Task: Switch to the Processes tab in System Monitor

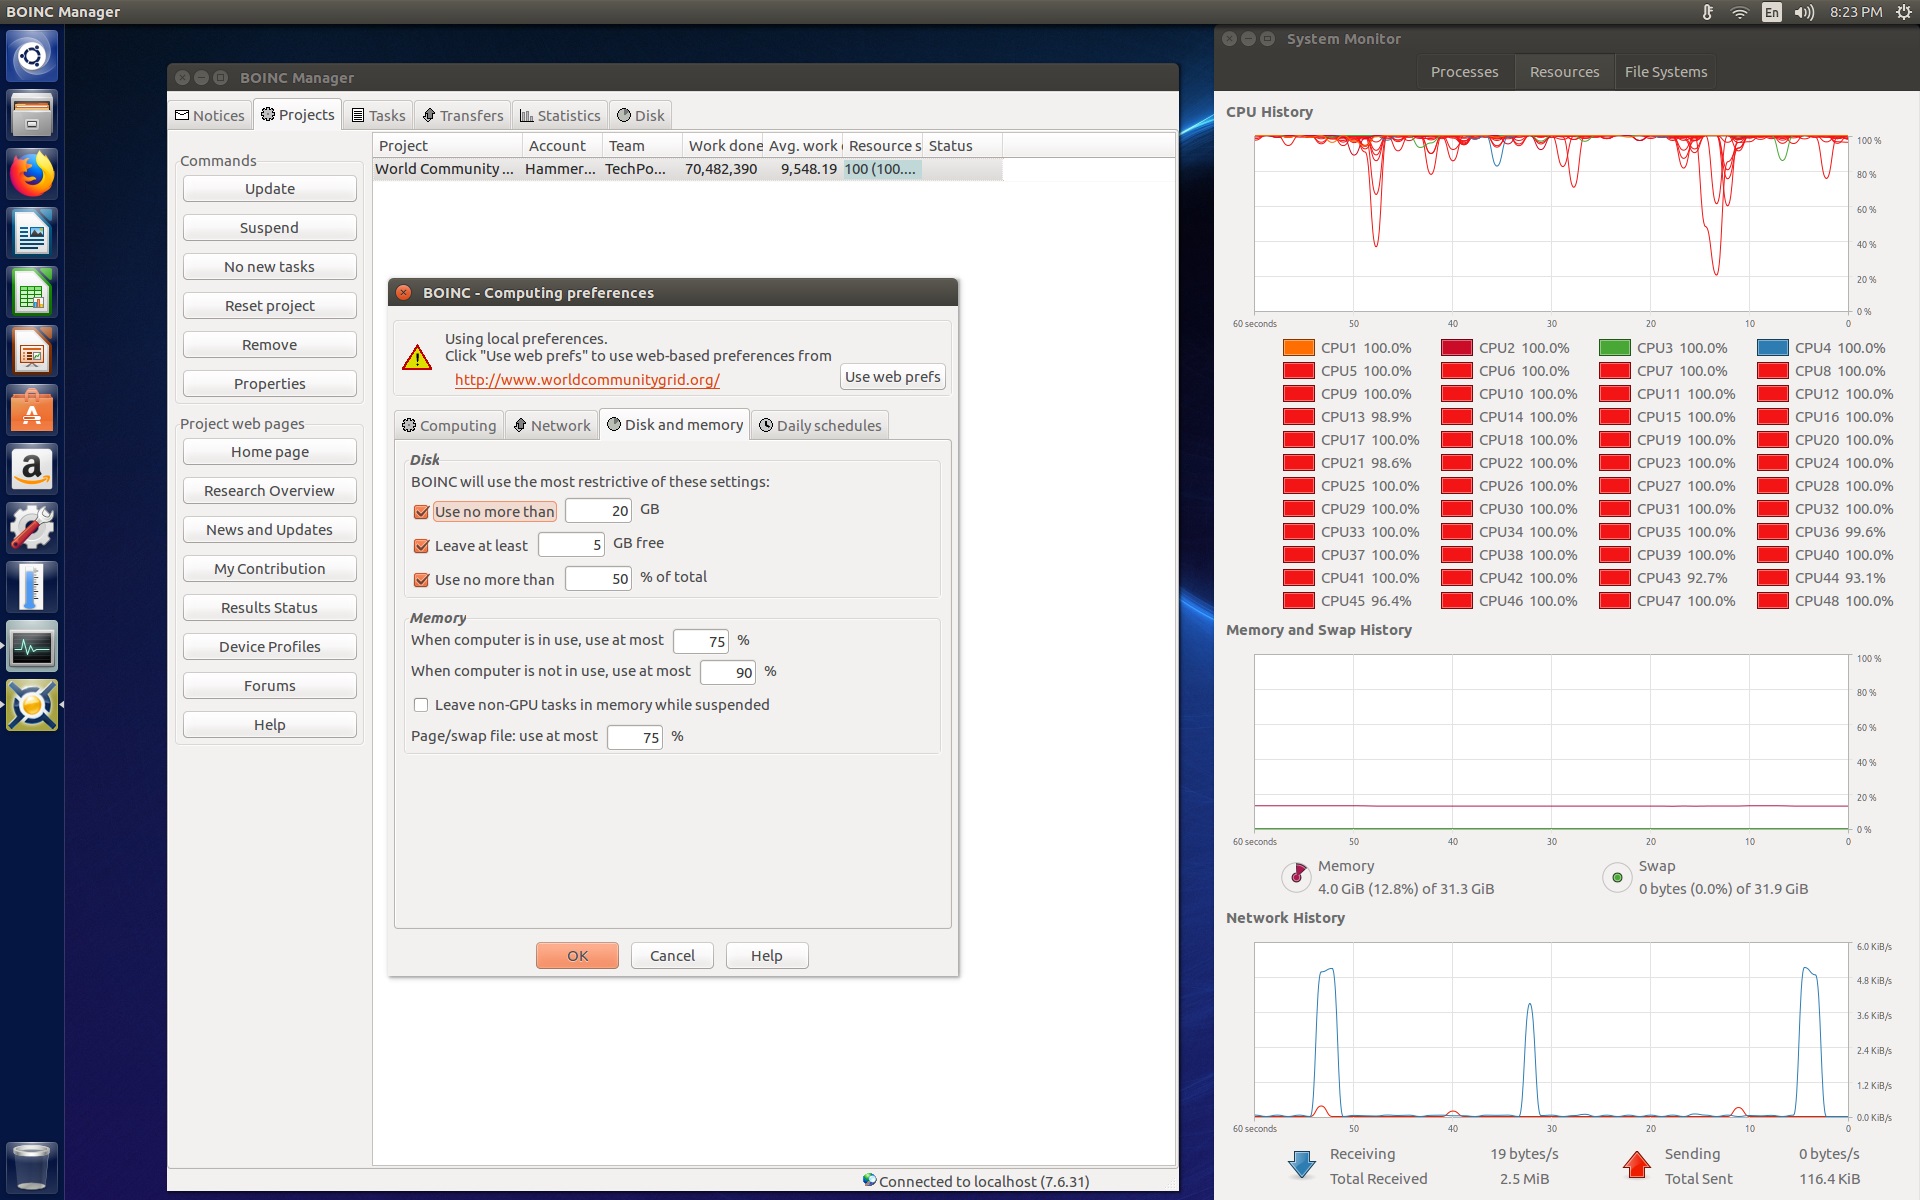Action: (1462, 71)
